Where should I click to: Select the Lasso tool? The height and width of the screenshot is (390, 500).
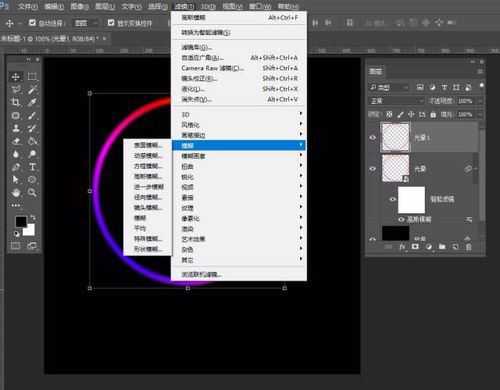coord(15,89)
